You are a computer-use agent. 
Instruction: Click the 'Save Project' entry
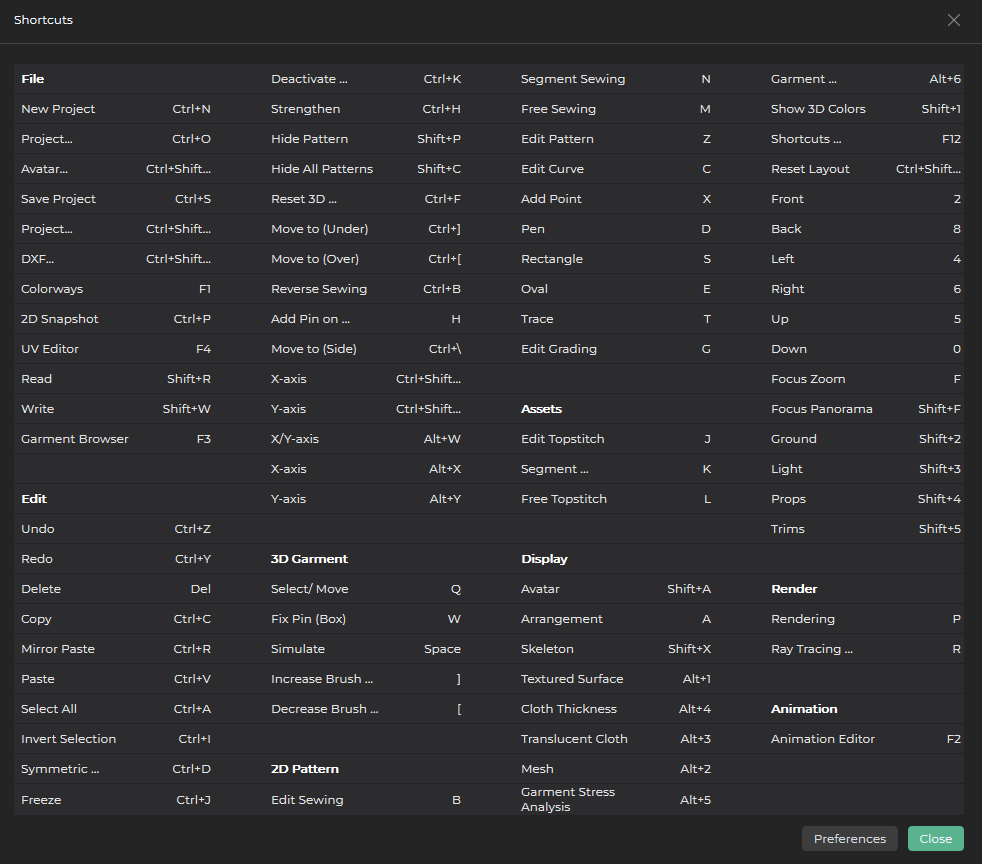(x=58, y=199)
